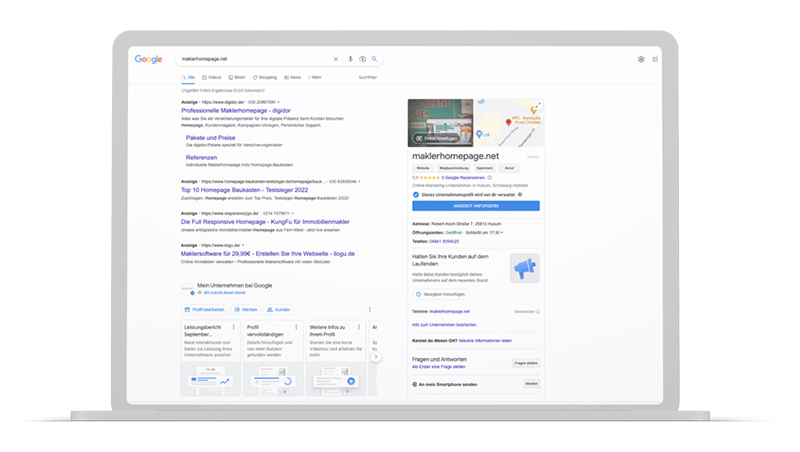Open the Mehr menu

(x=315, y=78)
